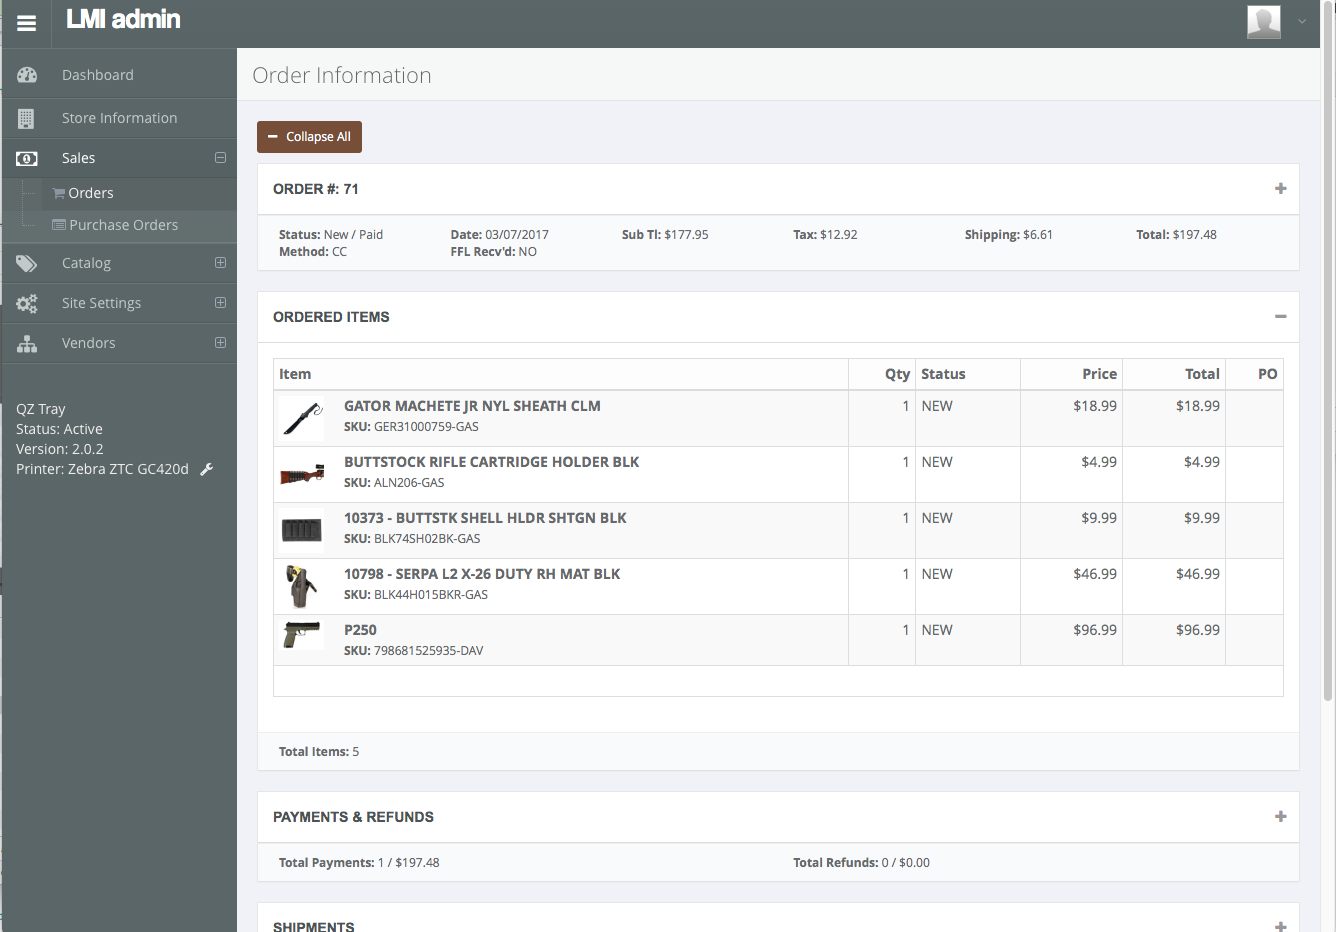Click the Dashboard gauge icon
The height and width of the screenshot is (932, 1336).
pos(27,75)
